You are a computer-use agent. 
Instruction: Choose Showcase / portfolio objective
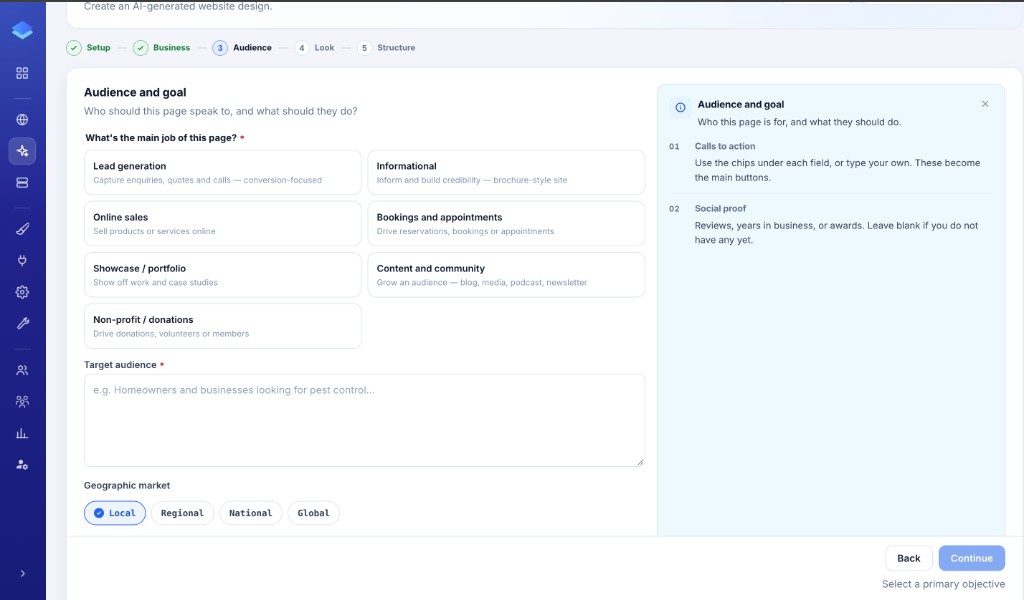tap(223, 275)
